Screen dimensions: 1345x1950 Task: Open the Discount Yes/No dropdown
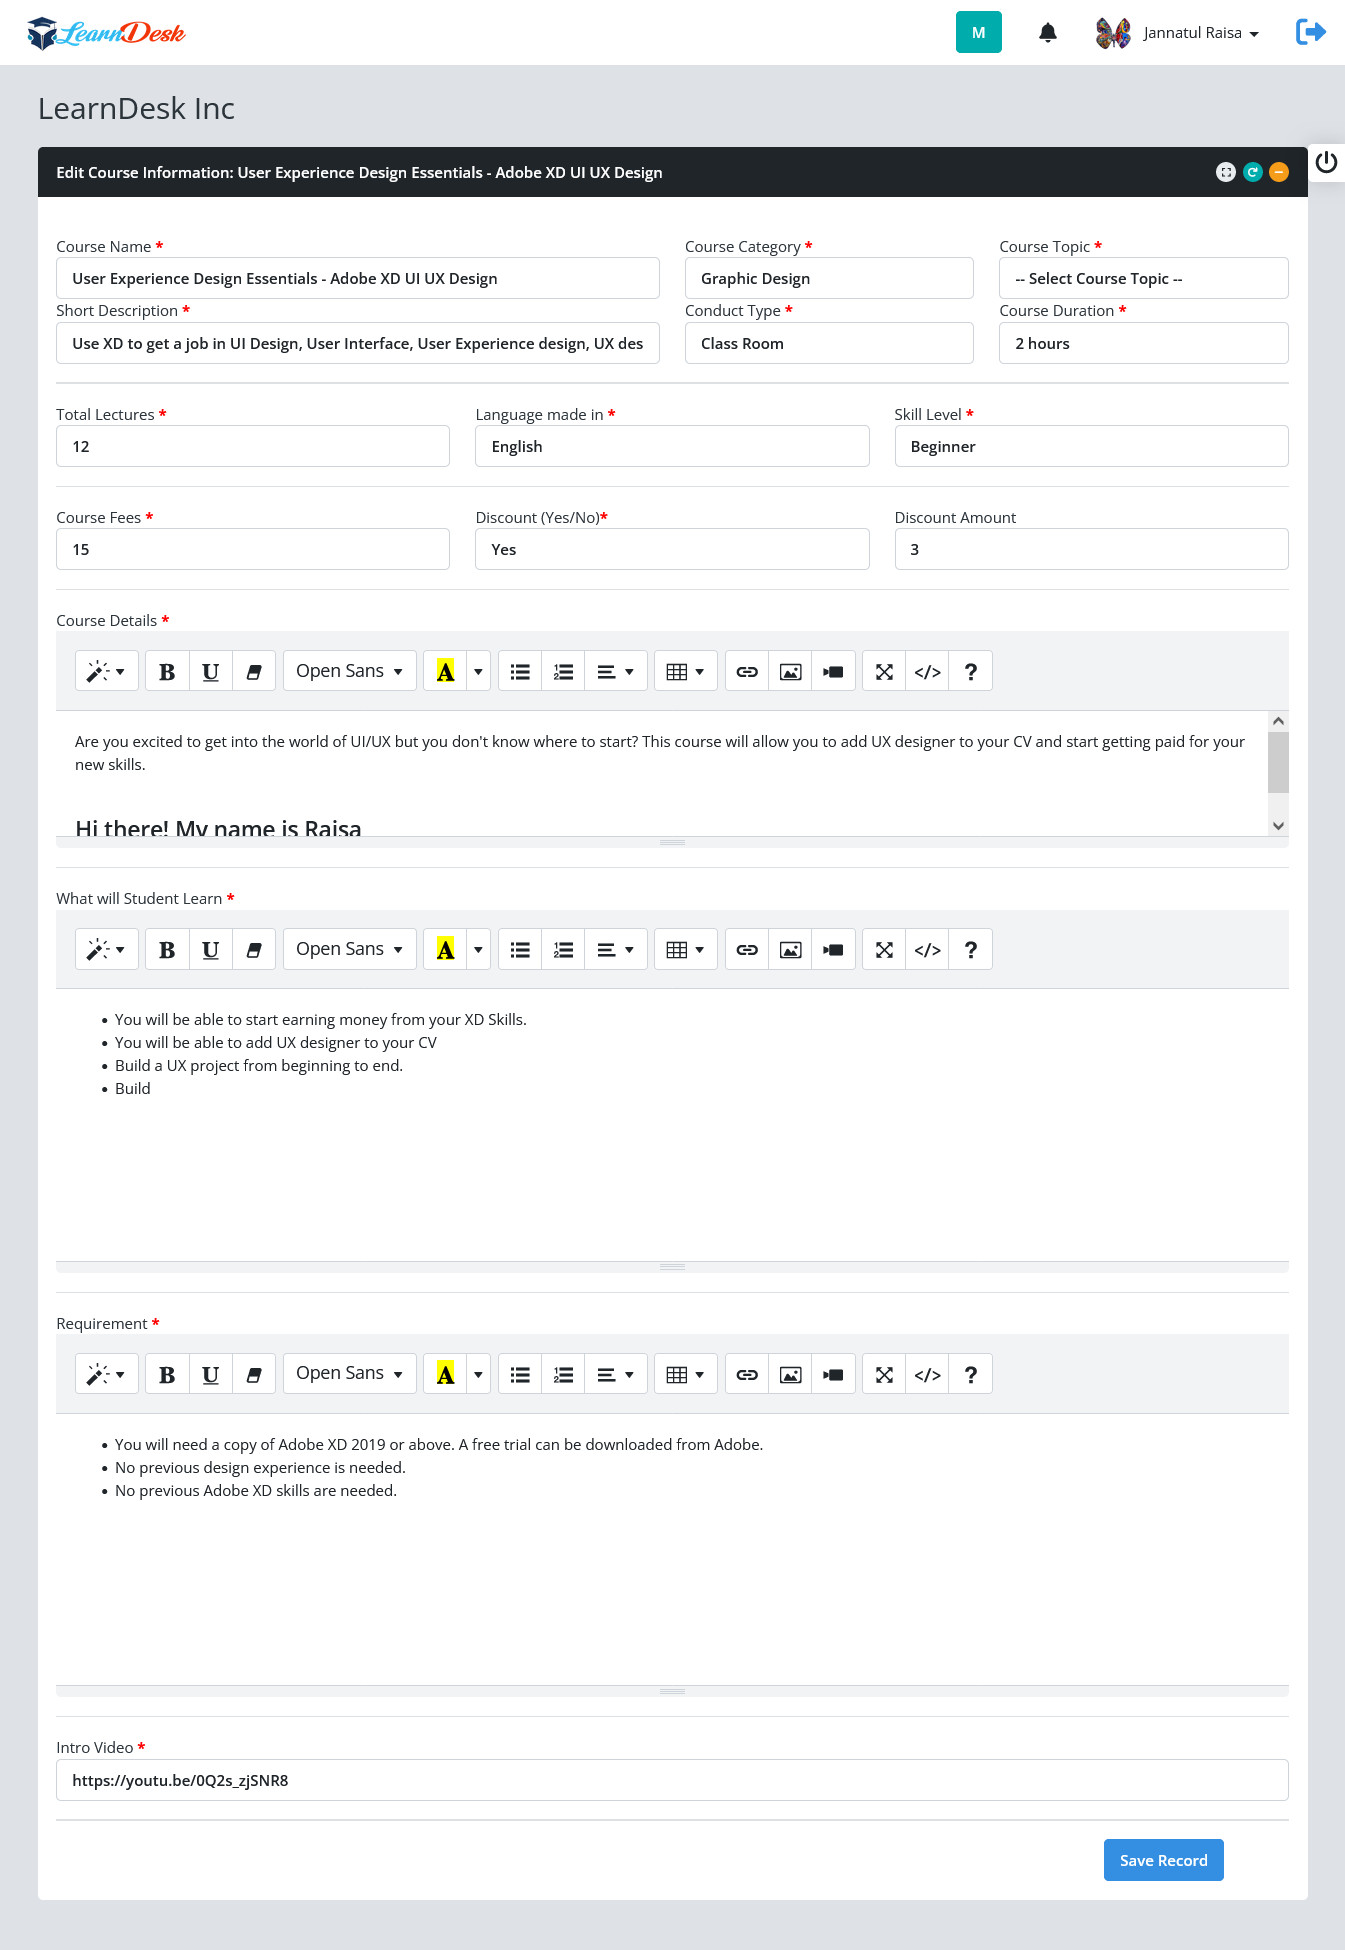click(672, 549)
